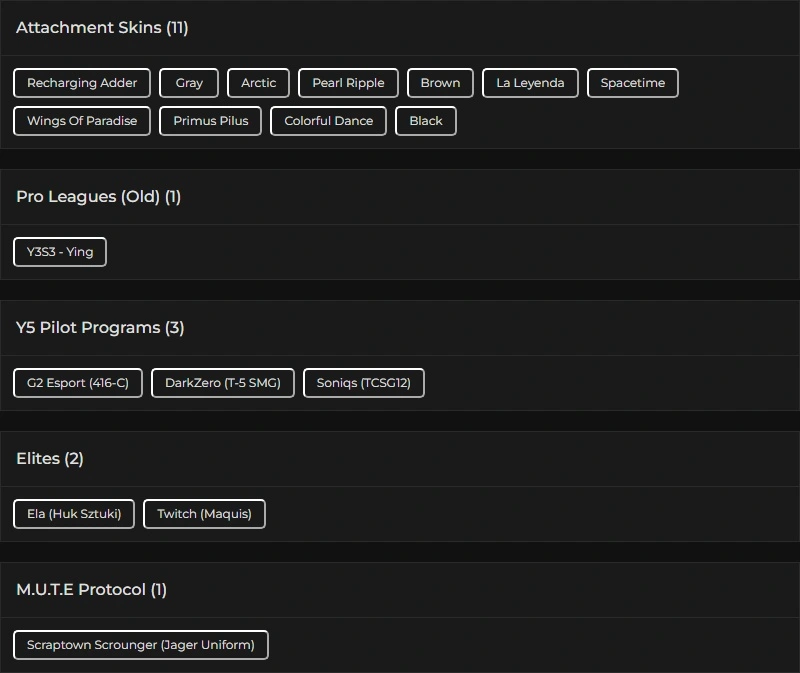
Task: Click the G2 Esport (416-C) tag
Action: click(78, 383)
